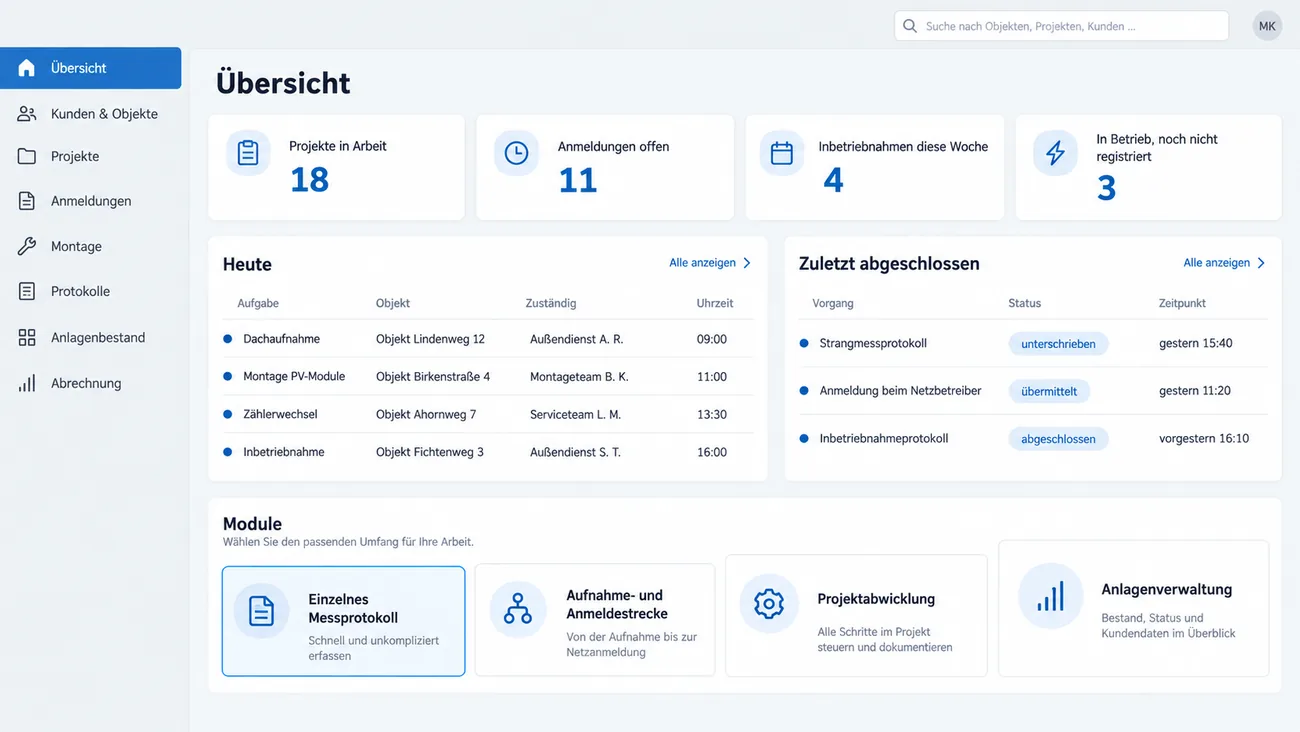Viewport: 1300px width, 732px height.
Task: Click the gear icon in Projektabwicklung
Action: tap(769, 603)
